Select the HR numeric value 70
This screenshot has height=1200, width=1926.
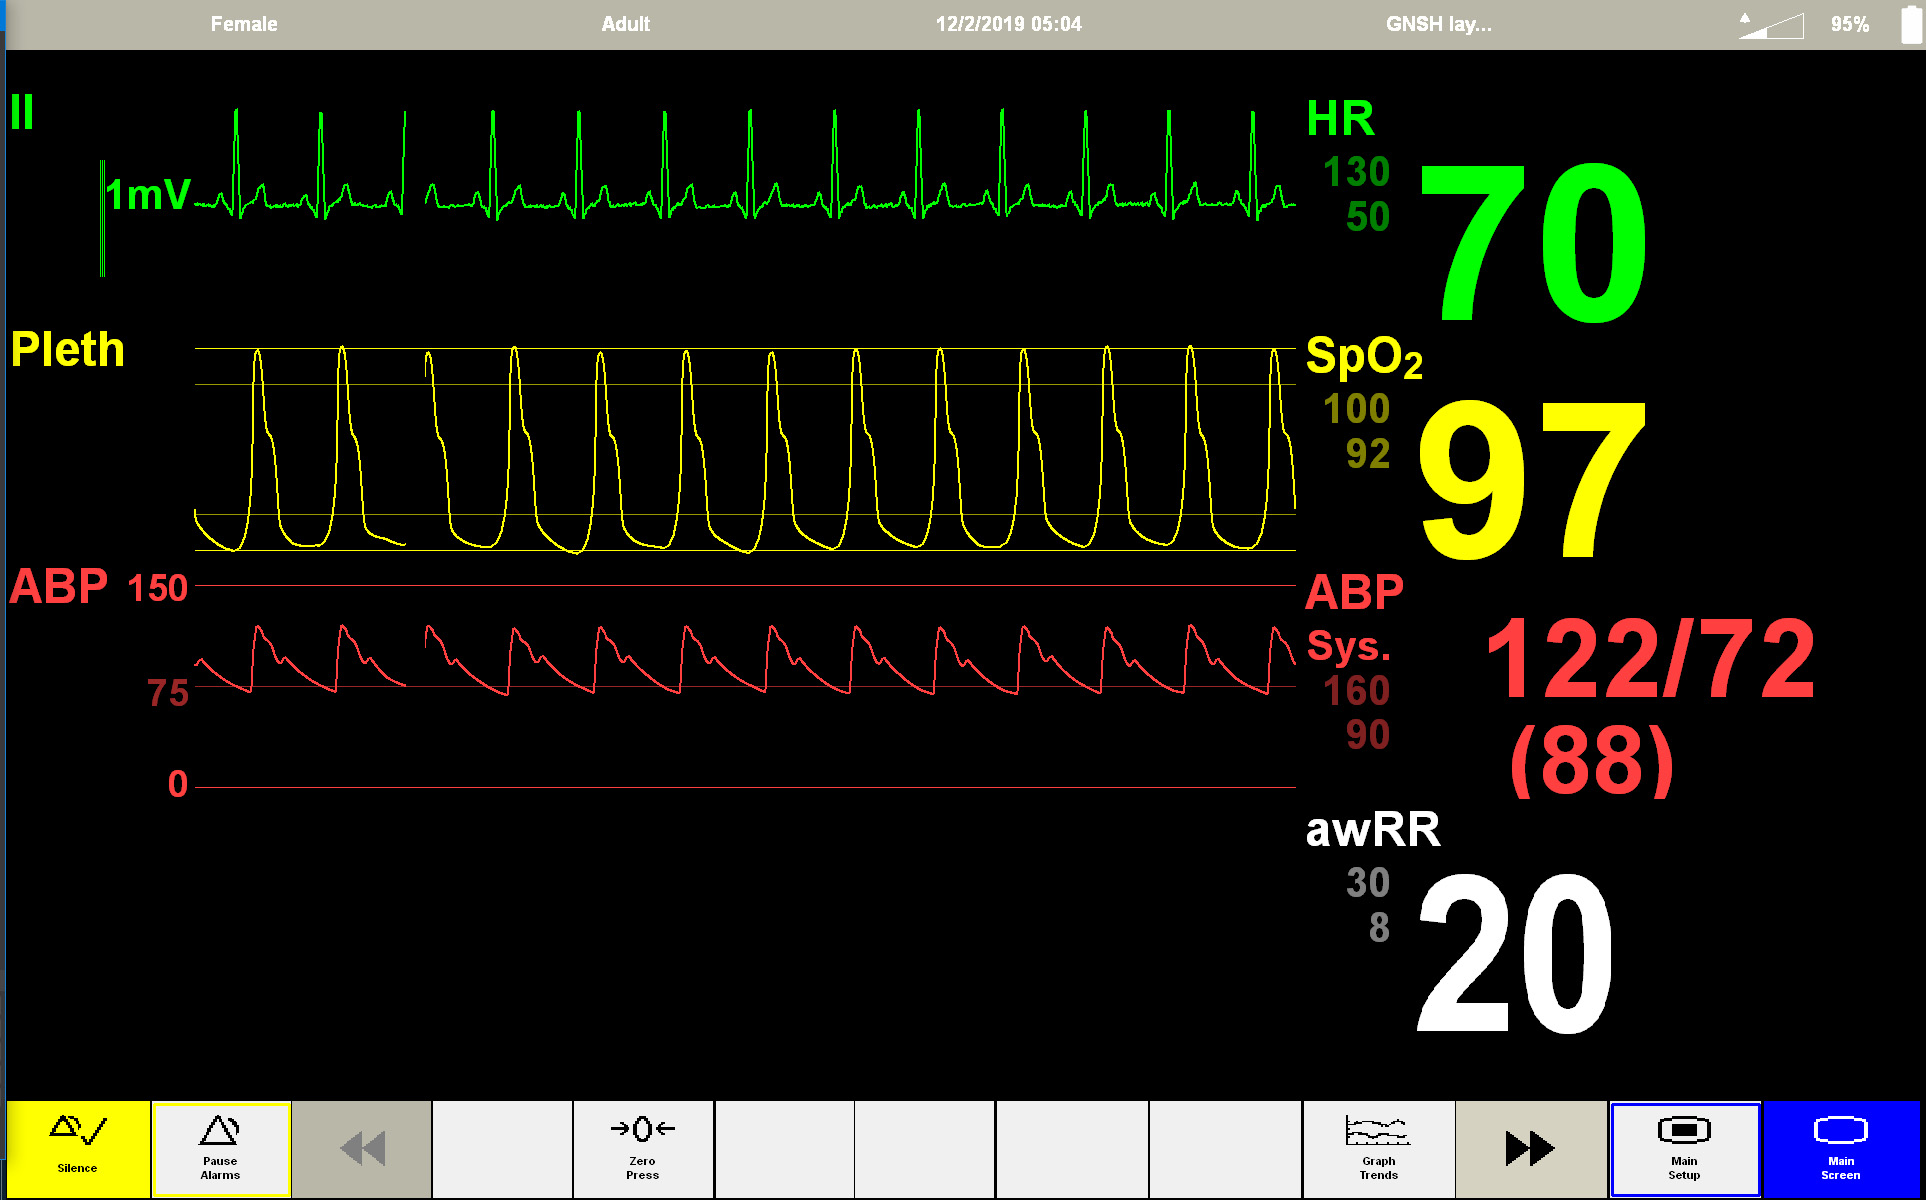(x=1532, y=243)
